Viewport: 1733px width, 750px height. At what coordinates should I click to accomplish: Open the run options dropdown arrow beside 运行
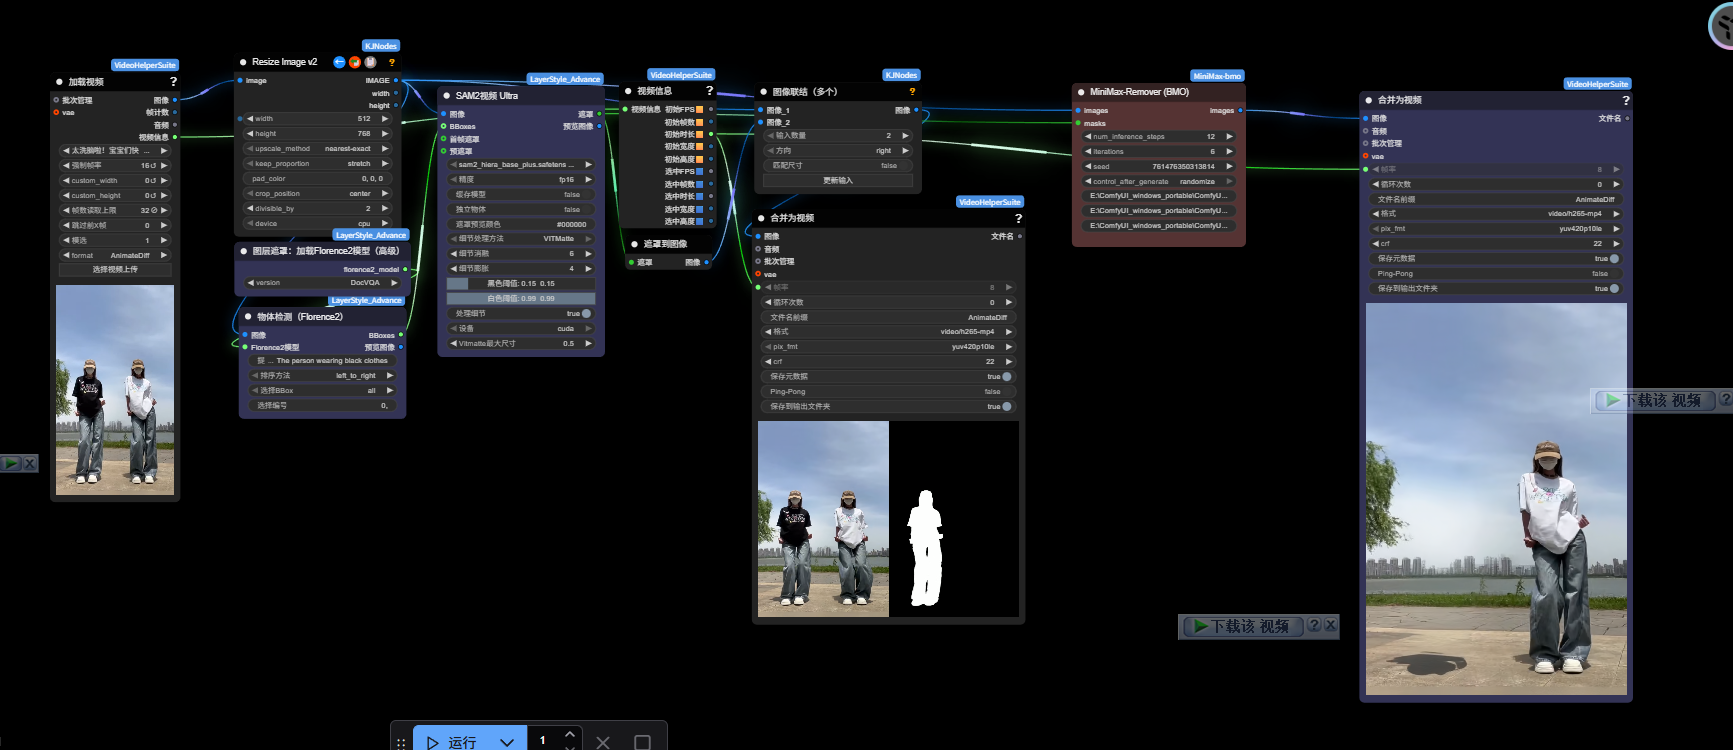(x=507, y=742)
